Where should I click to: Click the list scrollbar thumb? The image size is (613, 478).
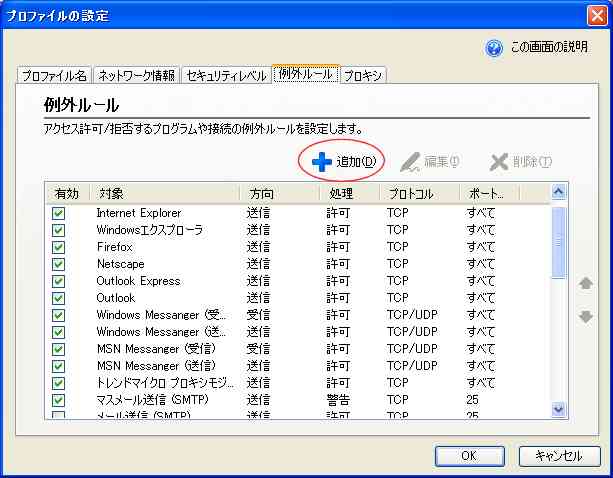pos(558,243)
